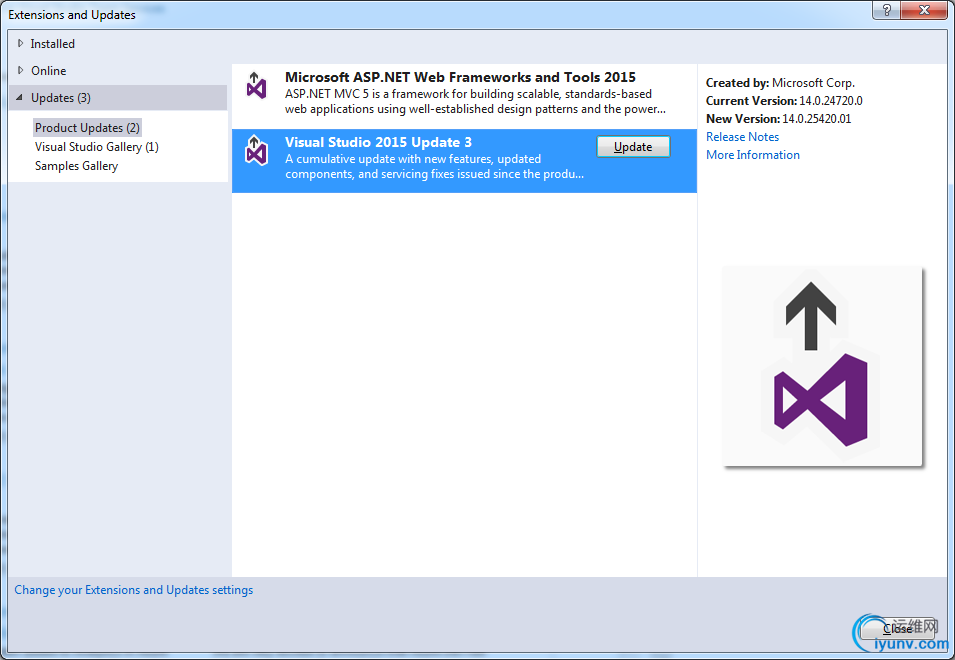Click the ASP.NET MVC 5 description text
Viewport: 955px width, 660px height.
pyautogui.click(x=475, y=102)
